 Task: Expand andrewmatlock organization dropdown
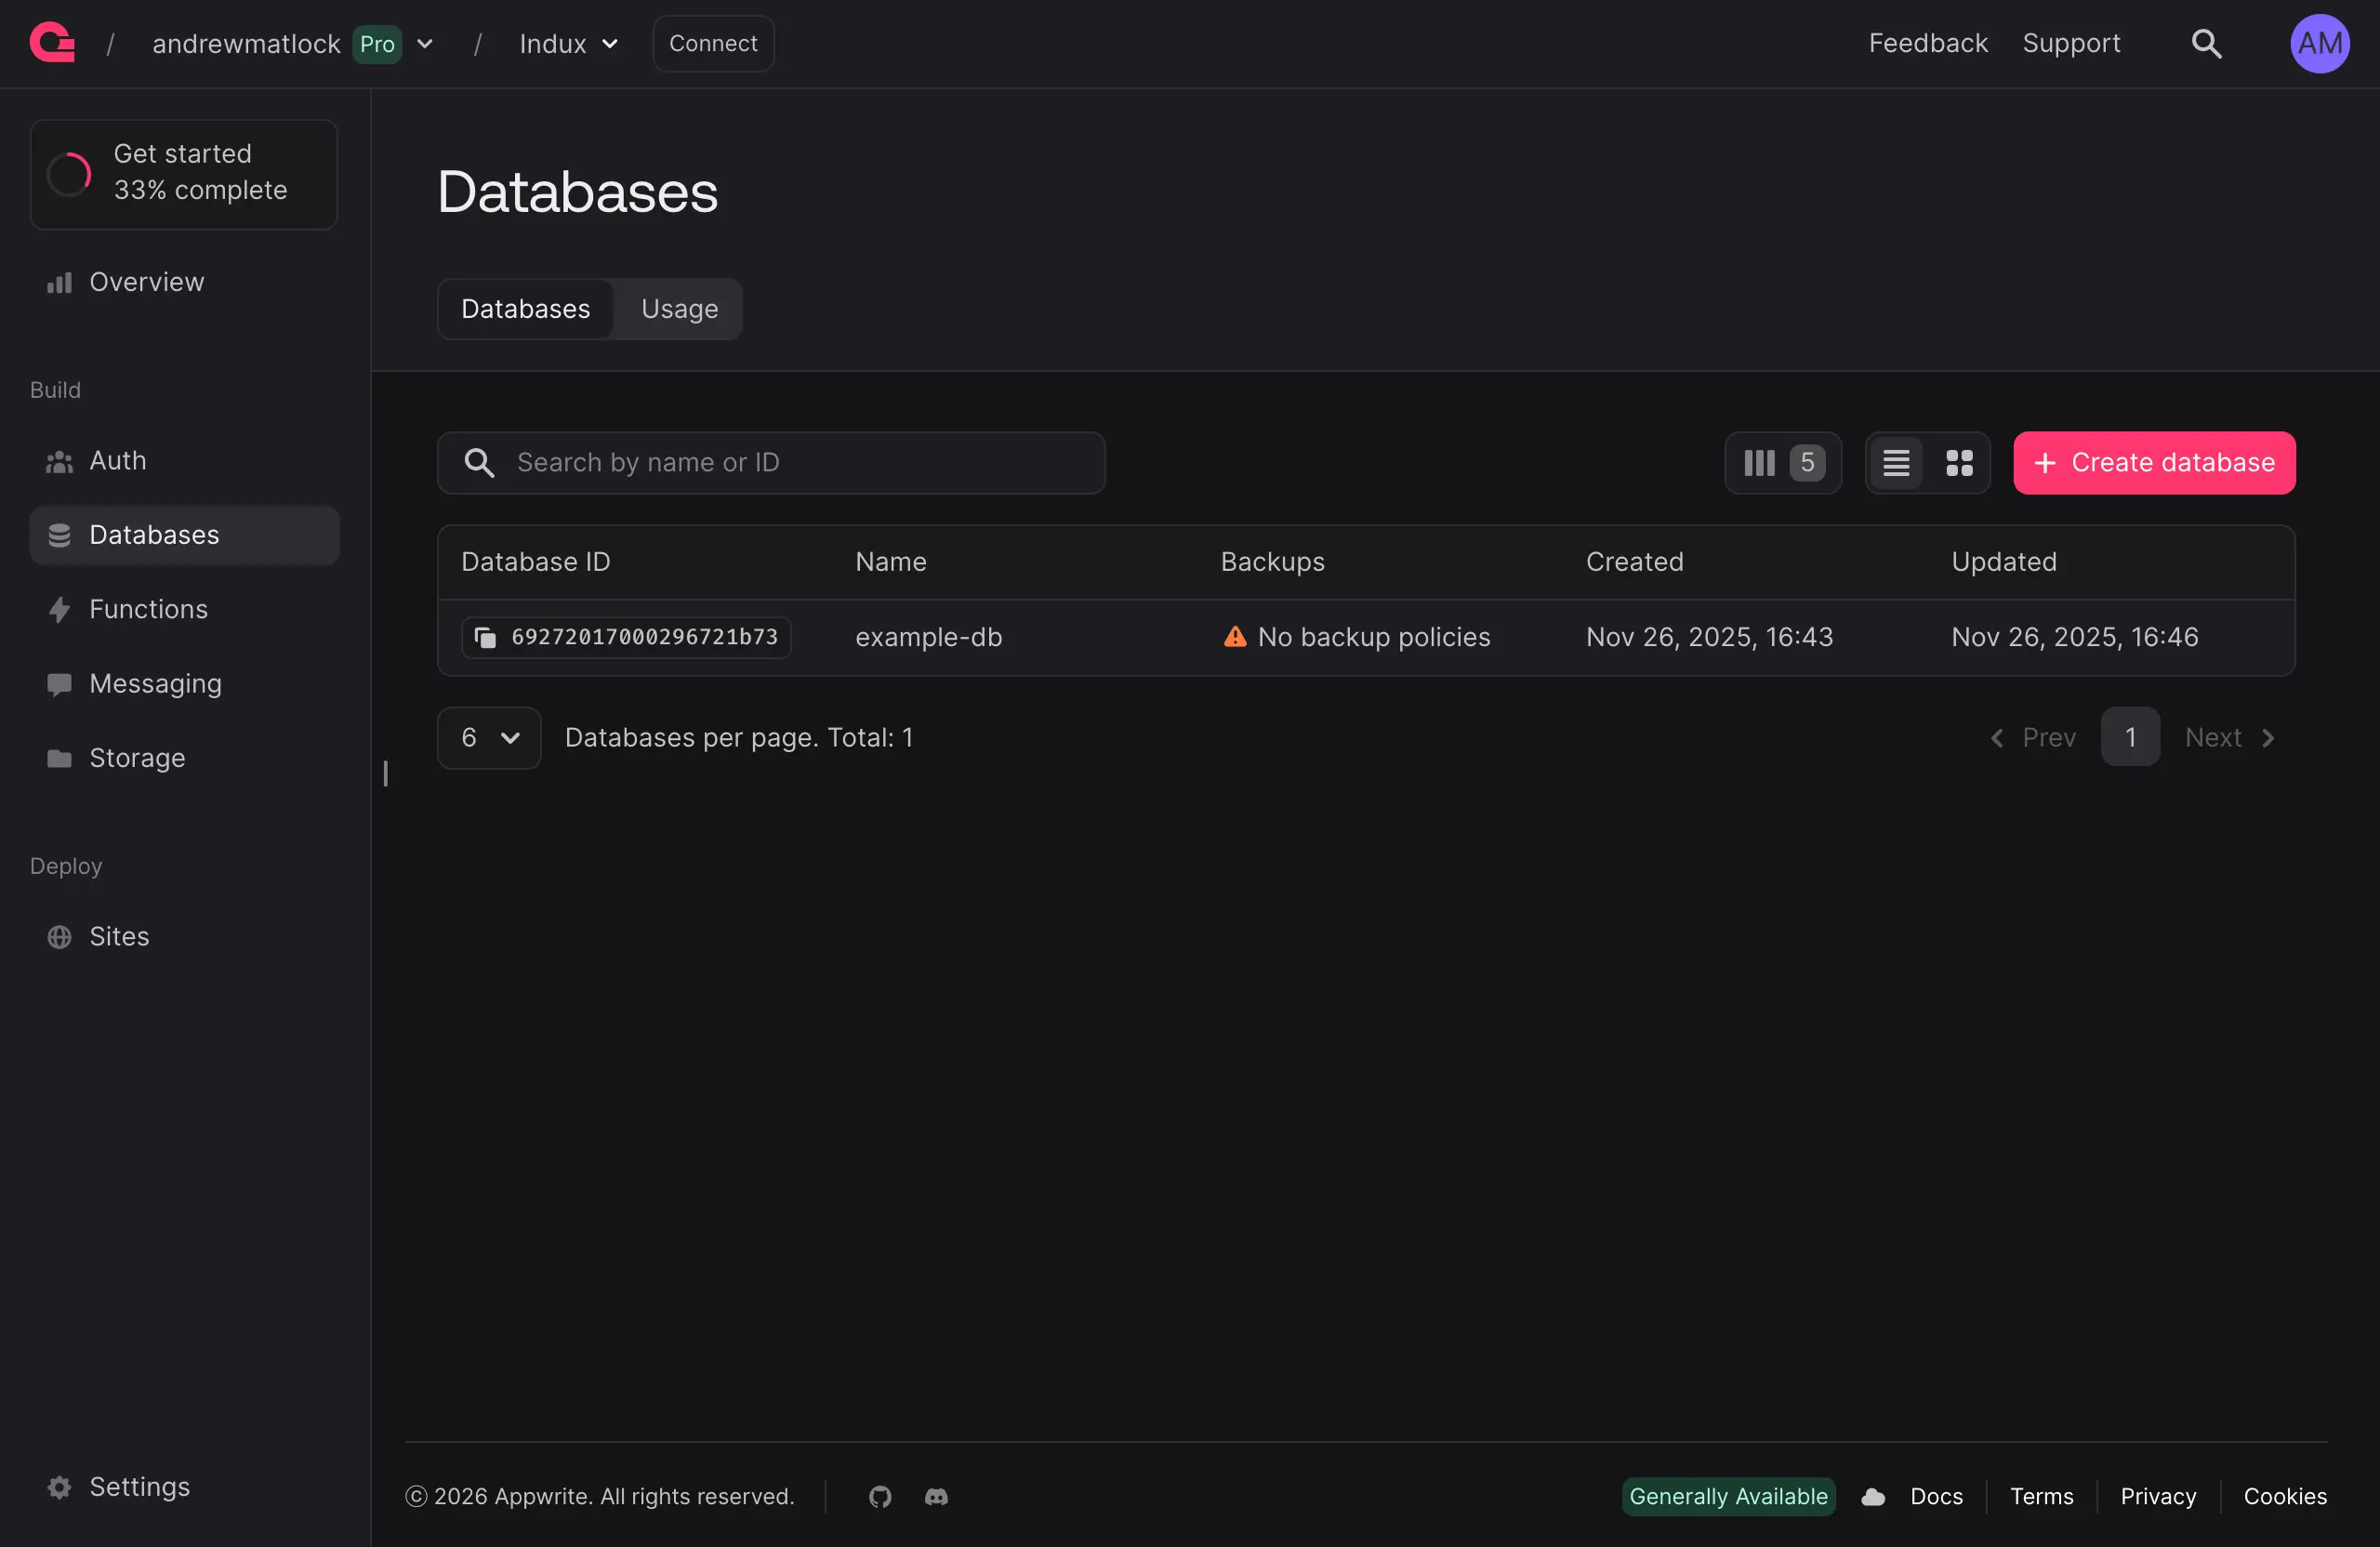point(424,44)
